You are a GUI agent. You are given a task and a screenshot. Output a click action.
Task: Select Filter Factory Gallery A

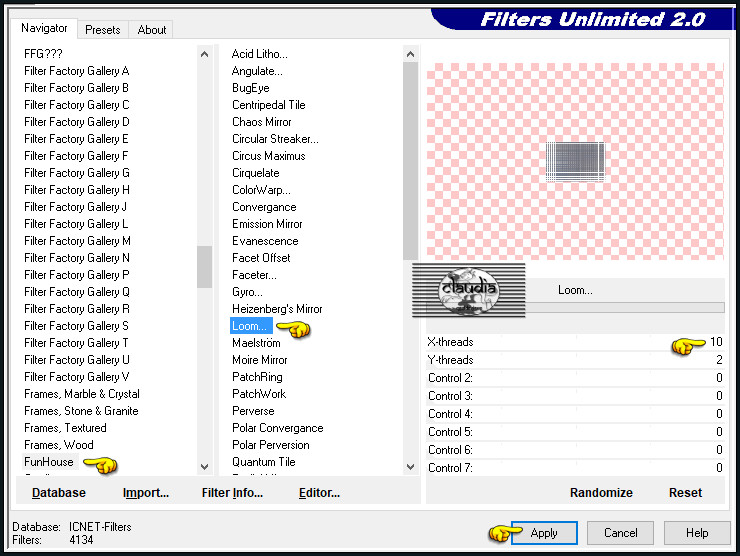(76, 71)
